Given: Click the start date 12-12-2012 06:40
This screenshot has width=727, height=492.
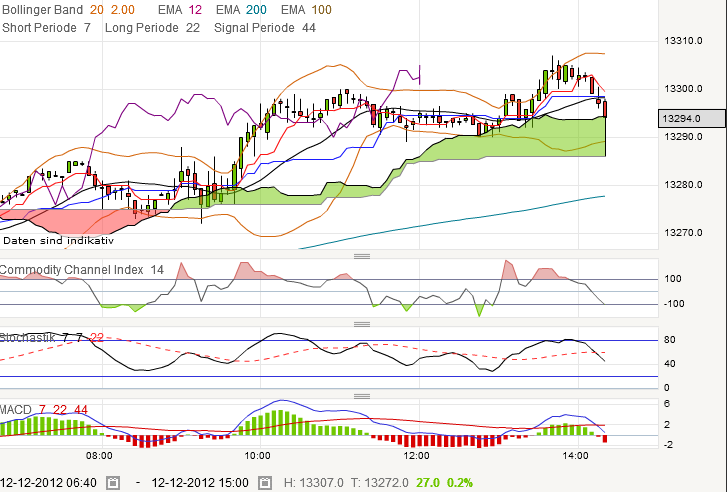Looking at the screenshot, I should coord(49,483).
